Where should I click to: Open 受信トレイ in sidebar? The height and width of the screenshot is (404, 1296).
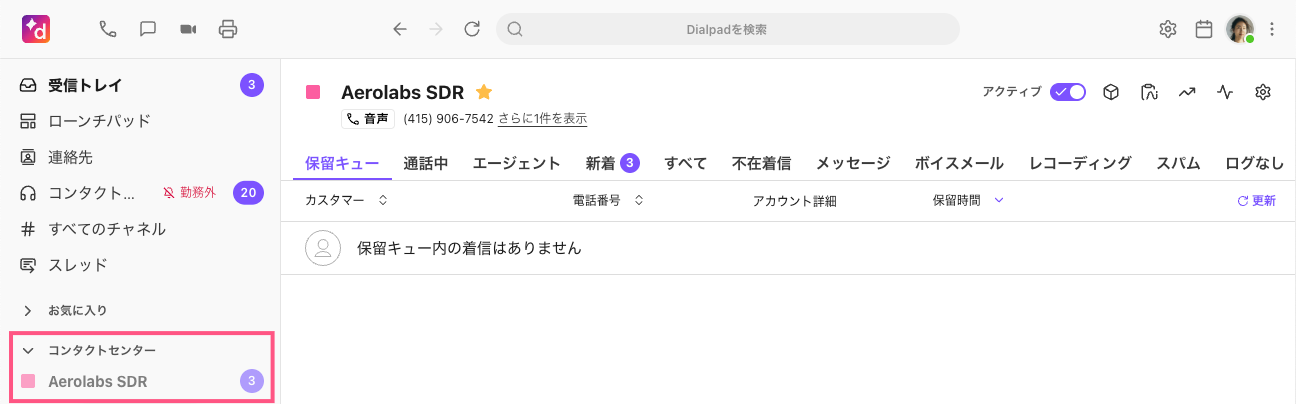(x=141, y=85)
